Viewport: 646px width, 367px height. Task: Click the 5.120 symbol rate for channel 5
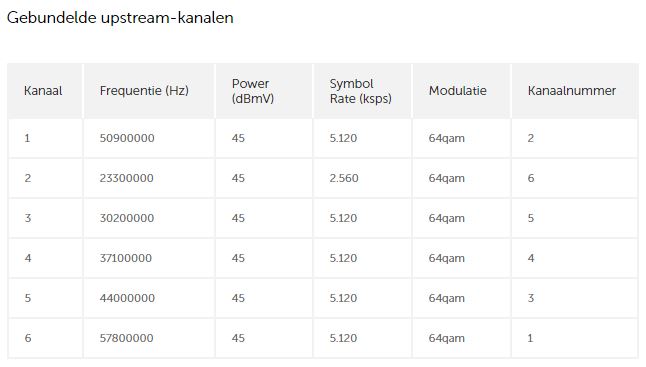click(343, 298)
